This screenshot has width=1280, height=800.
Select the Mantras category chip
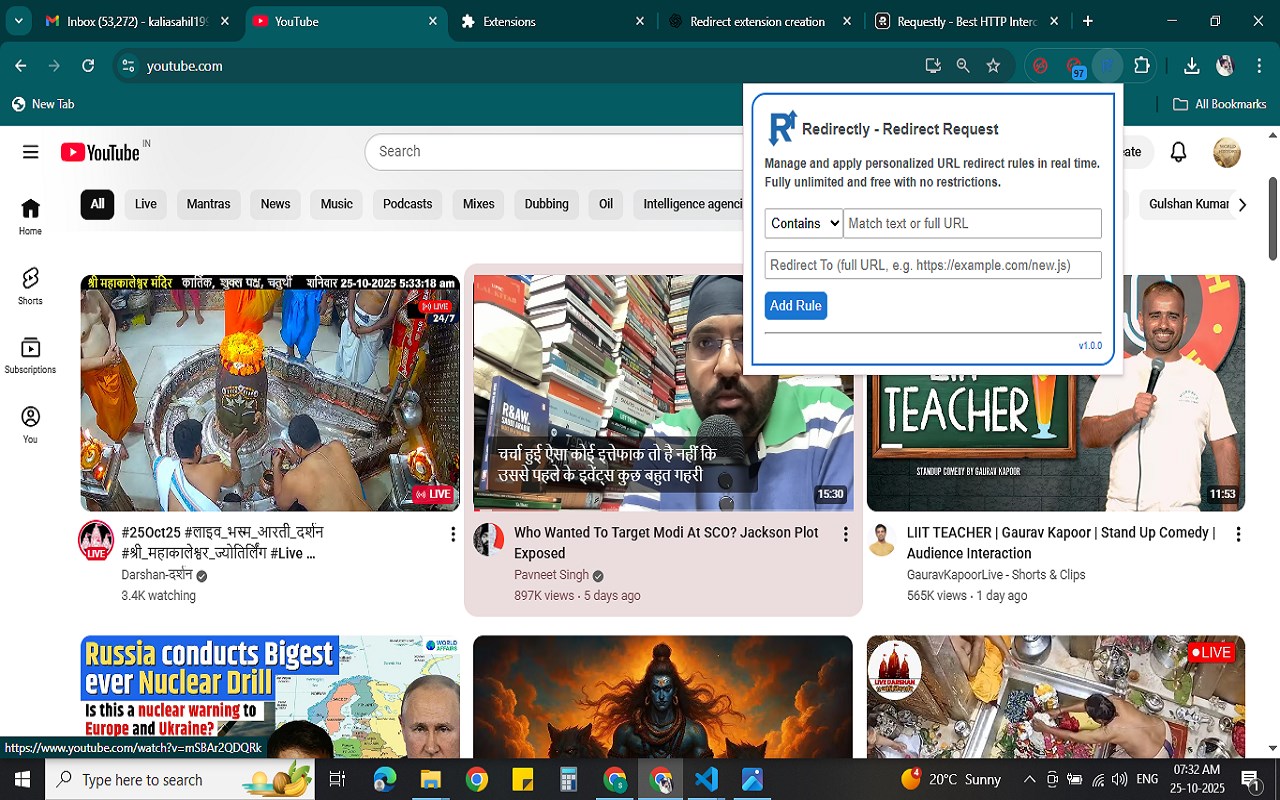point(208,204)
